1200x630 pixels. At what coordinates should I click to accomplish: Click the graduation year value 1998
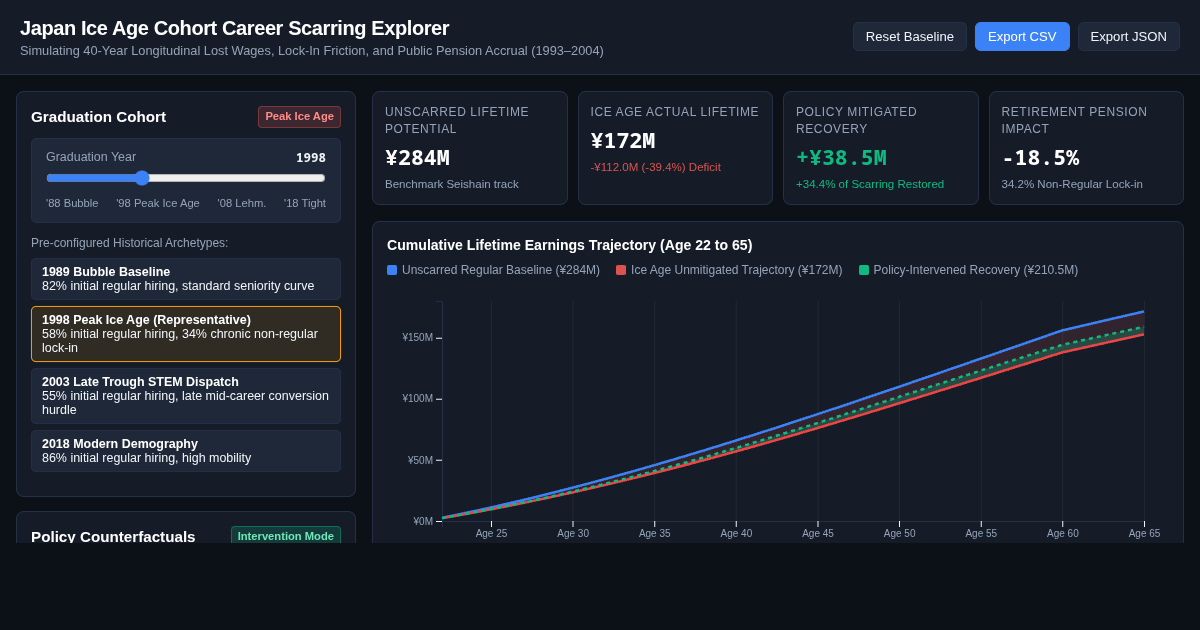pyautogui.click(x=311, y=158)
